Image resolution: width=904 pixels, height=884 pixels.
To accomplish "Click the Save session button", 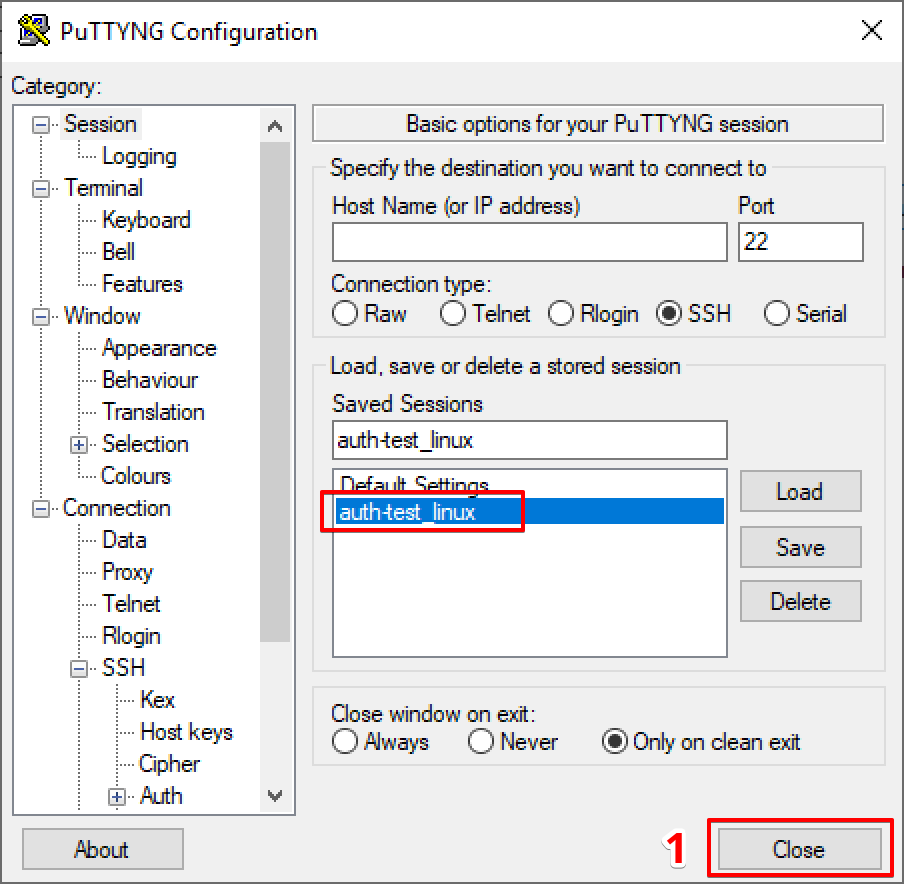I will pos(801,547).
